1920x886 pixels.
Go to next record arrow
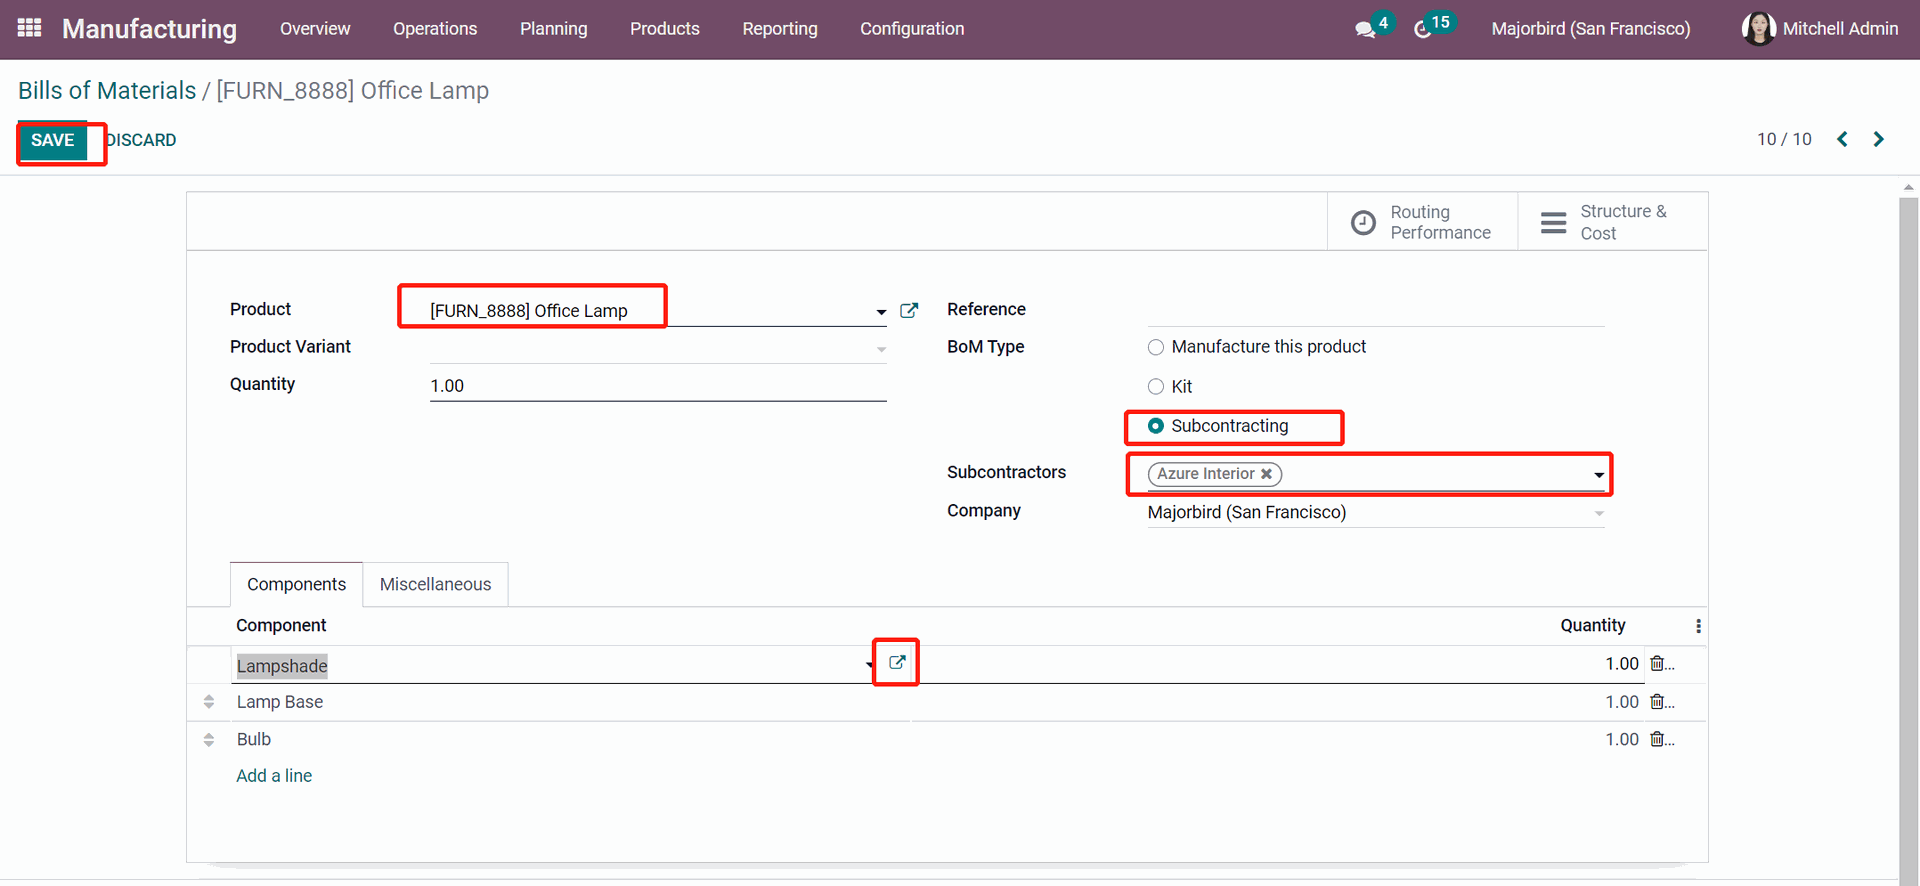(x=1878, y=139)
